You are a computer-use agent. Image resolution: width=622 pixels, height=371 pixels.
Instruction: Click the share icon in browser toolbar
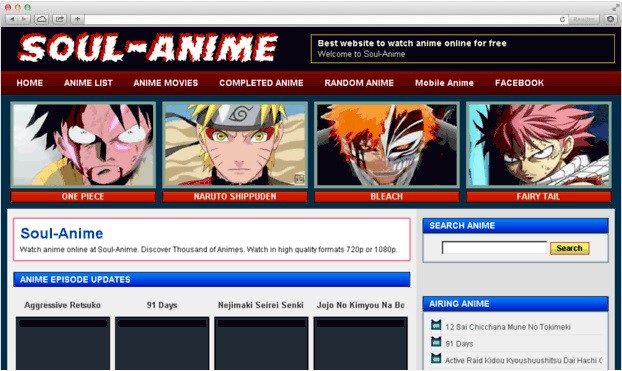(x=60, y=19)
